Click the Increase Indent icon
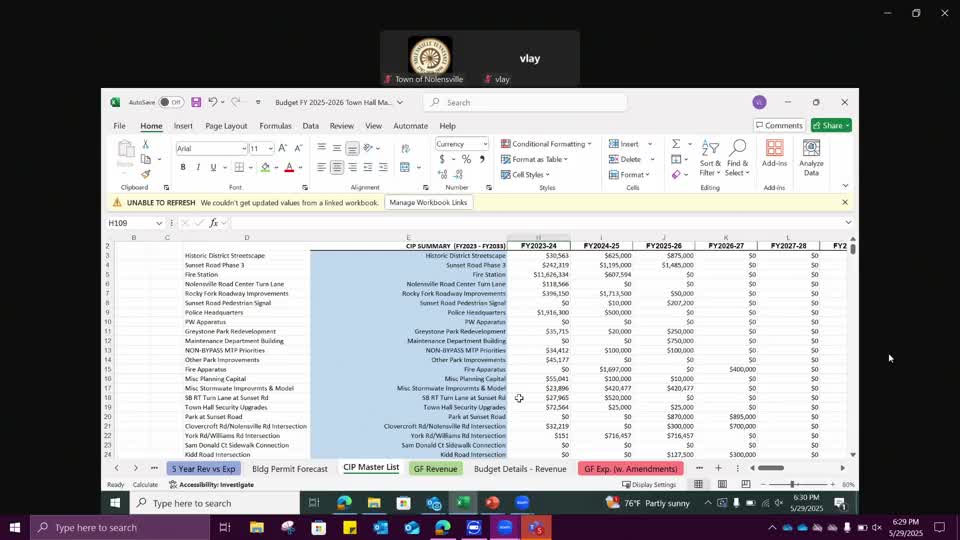 point(383,167)
